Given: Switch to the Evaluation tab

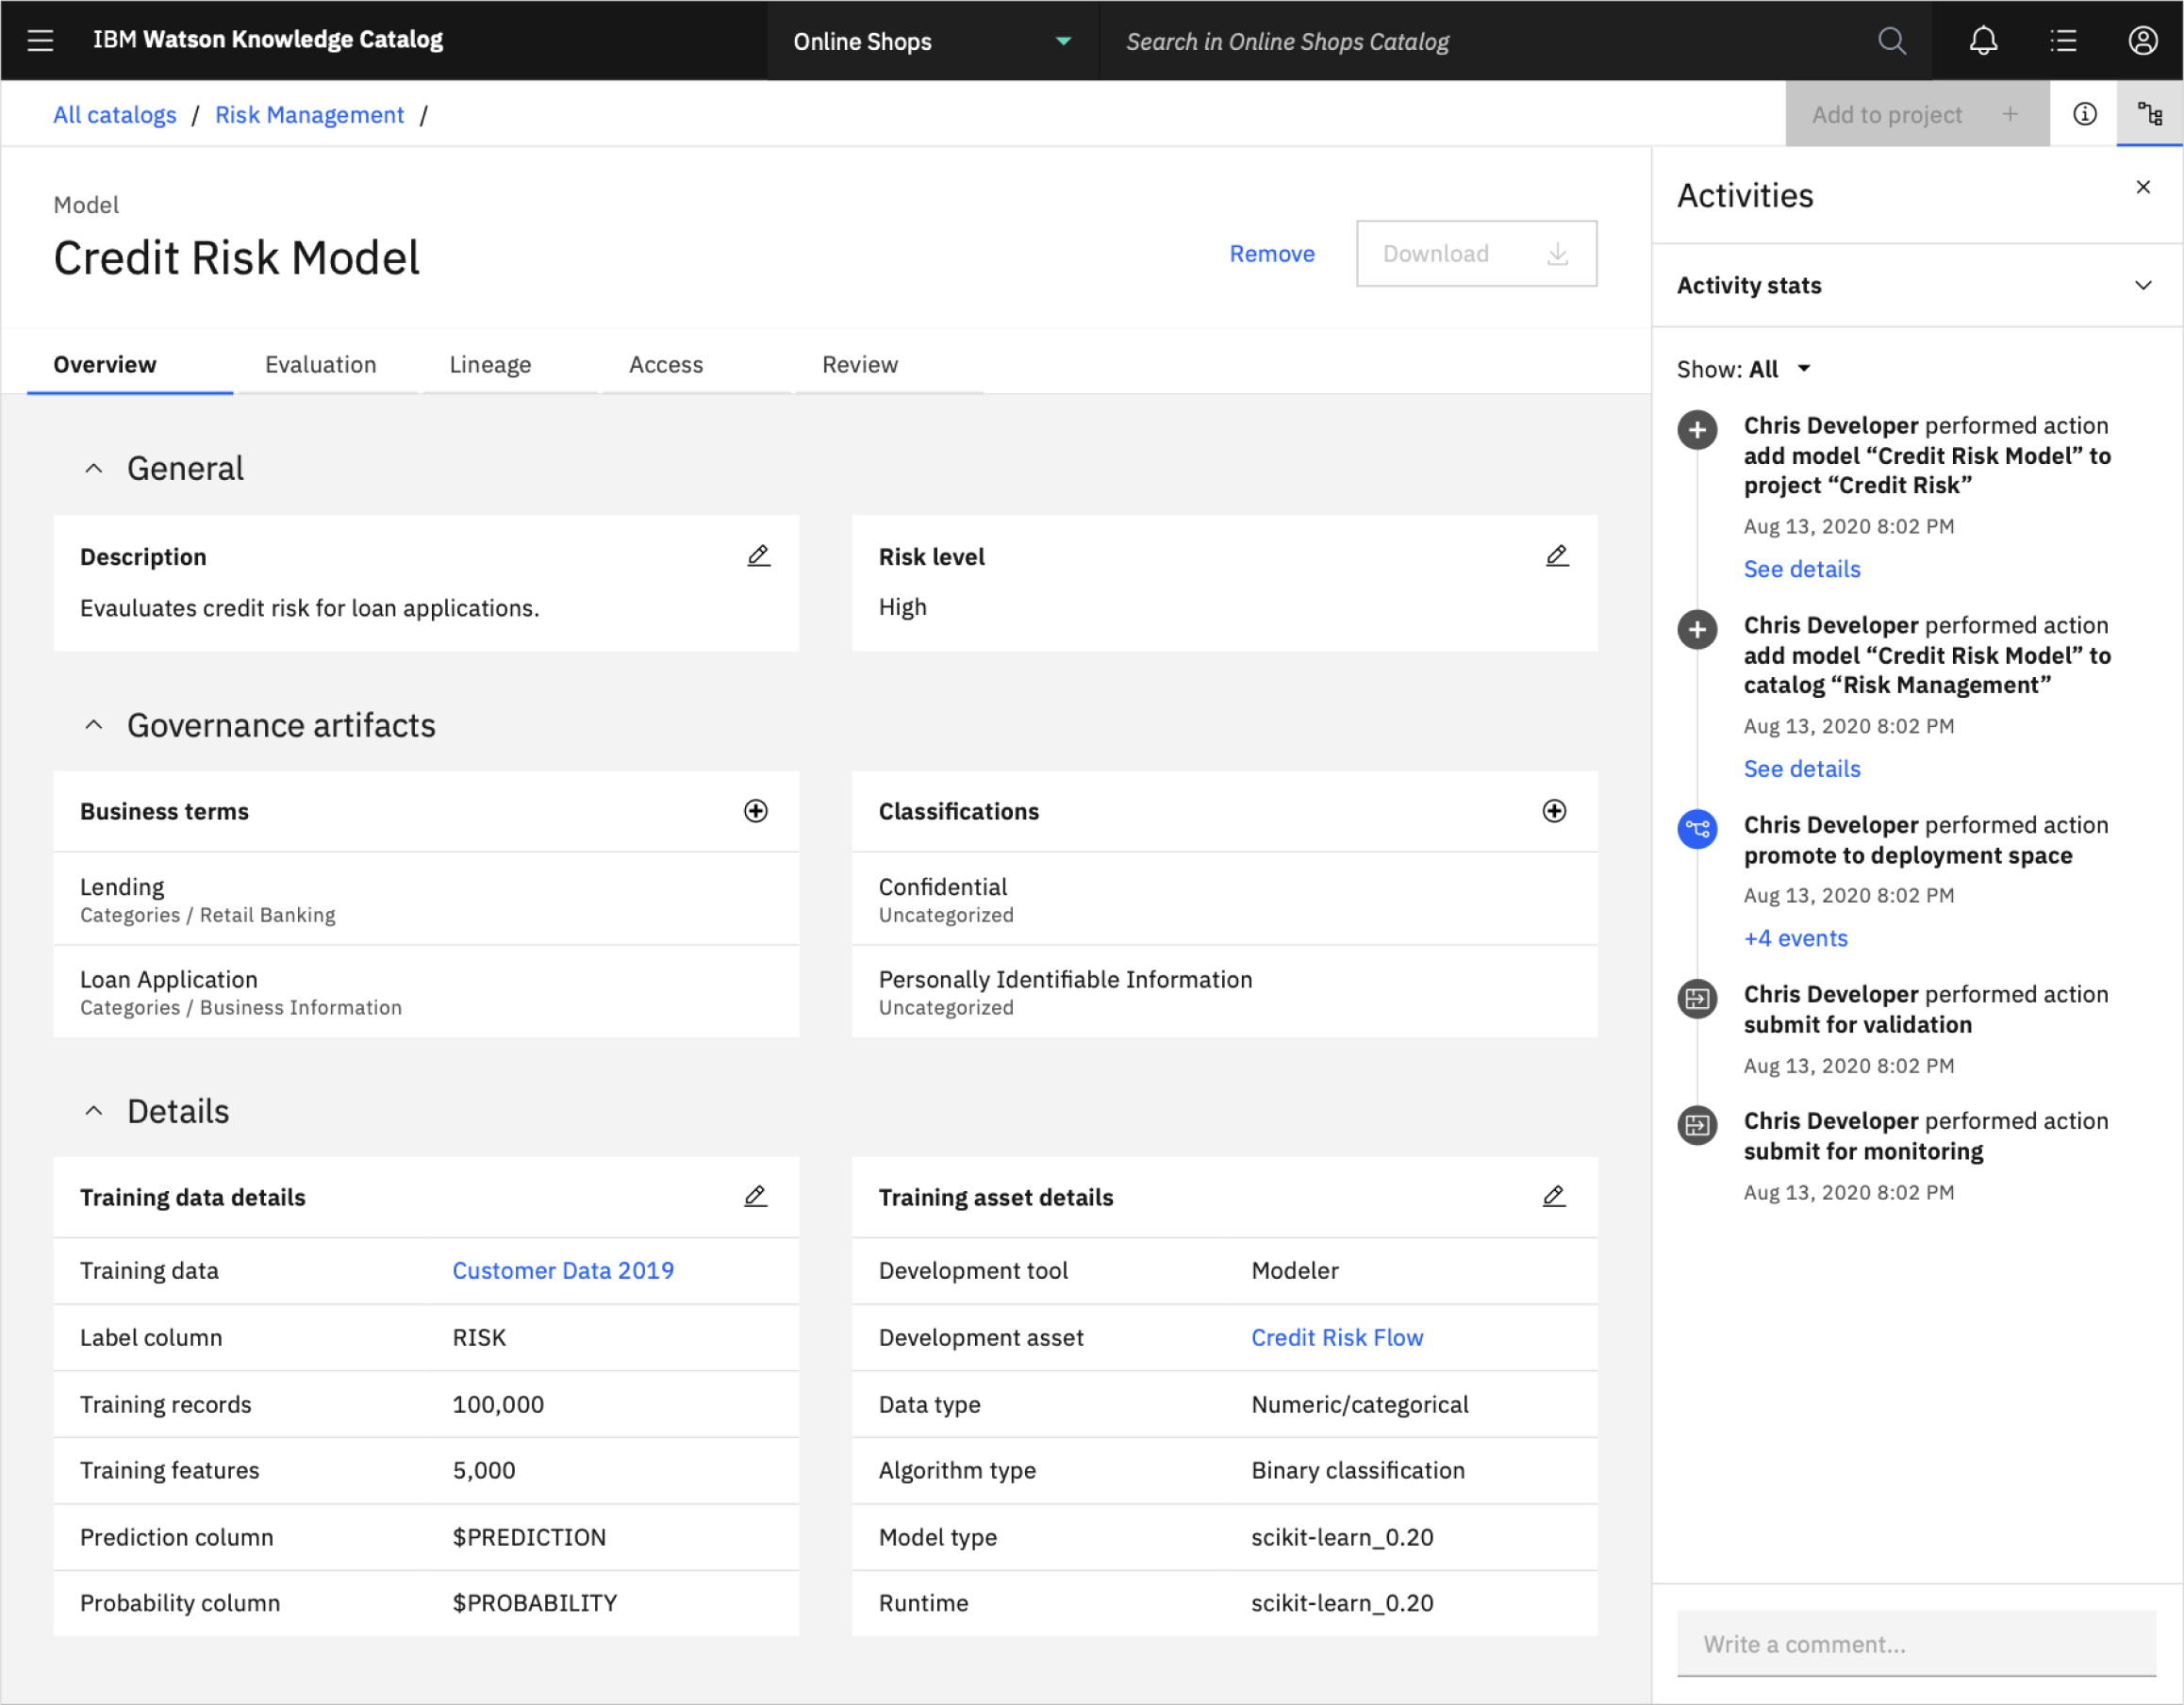Looking at the screenshot, I should (320, 365).
